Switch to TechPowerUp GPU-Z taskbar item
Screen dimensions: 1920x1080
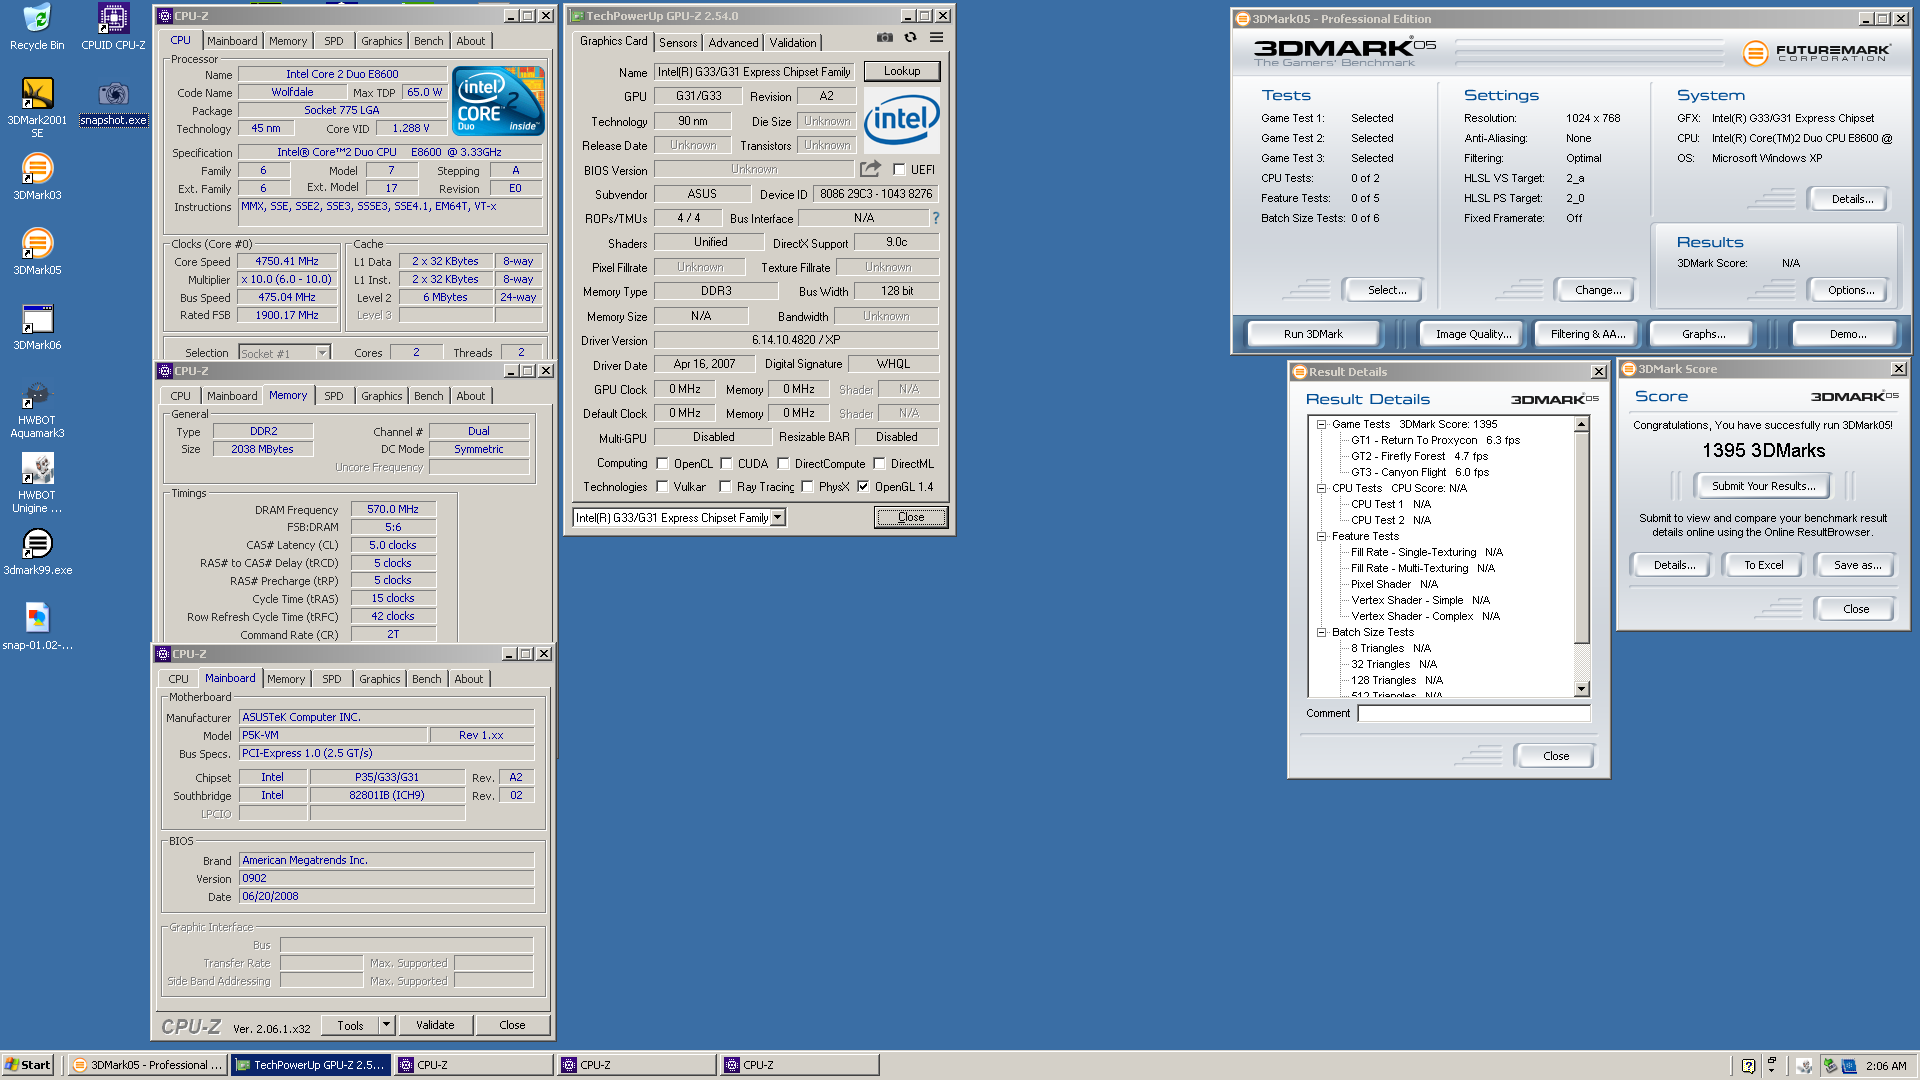point(311,1065)
